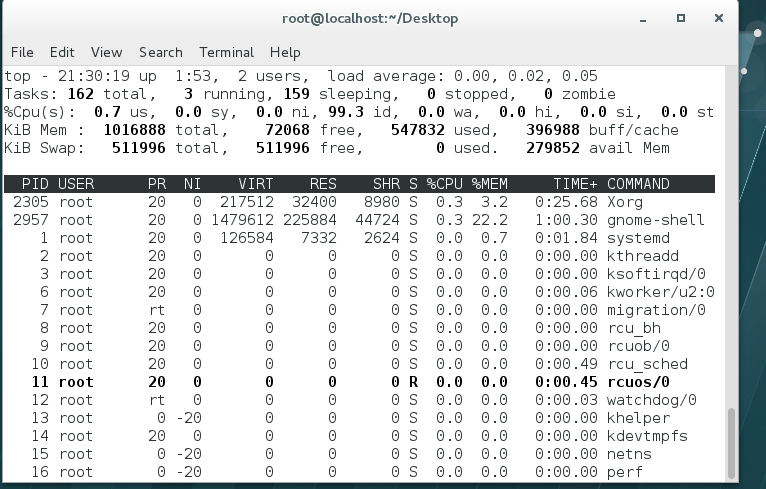Open the Help menu
The height and width of the screenshot is (489, 766).
pyautogui.click(x=285, y=52)
